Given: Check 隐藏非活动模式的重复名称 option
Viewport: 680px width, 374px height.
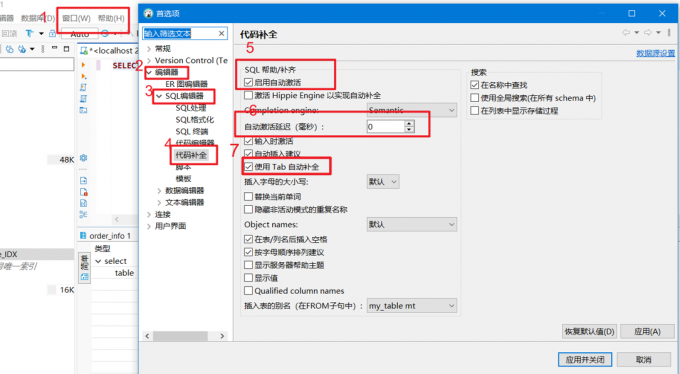Looking at the screenshot, I should coord(248,210).
